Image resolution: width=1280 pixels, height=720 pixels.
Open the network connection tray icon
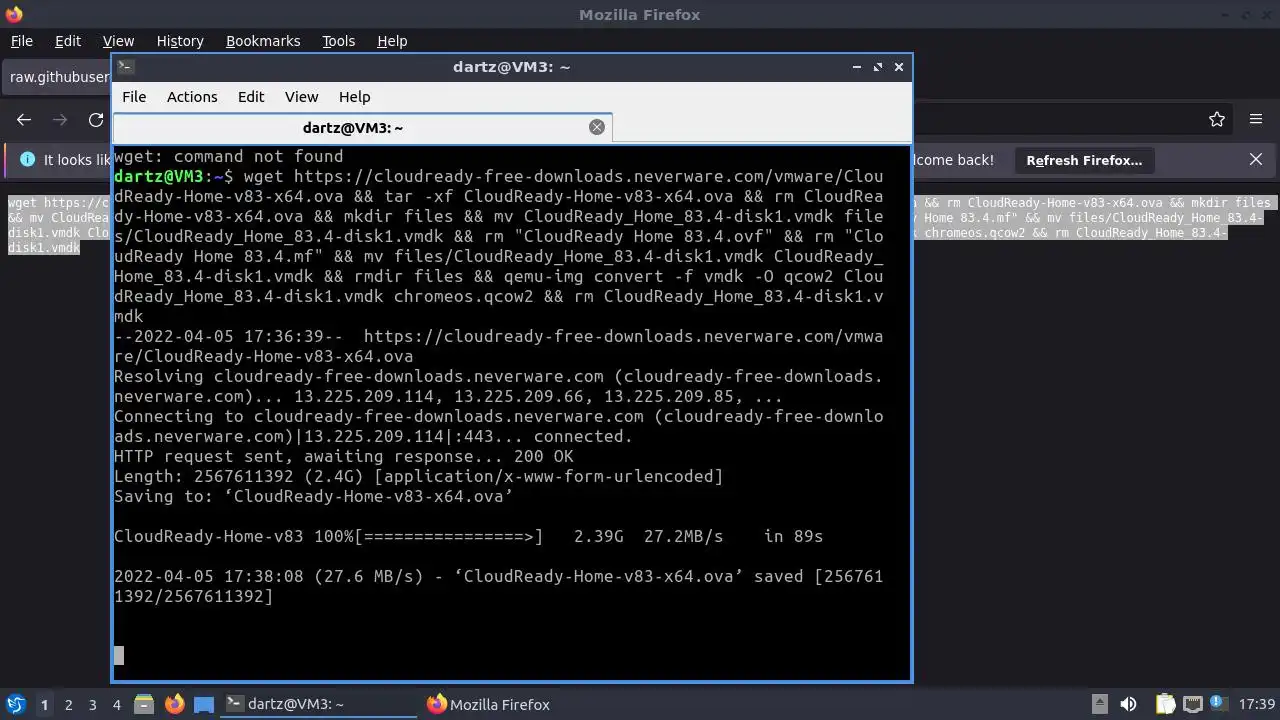1192,704
